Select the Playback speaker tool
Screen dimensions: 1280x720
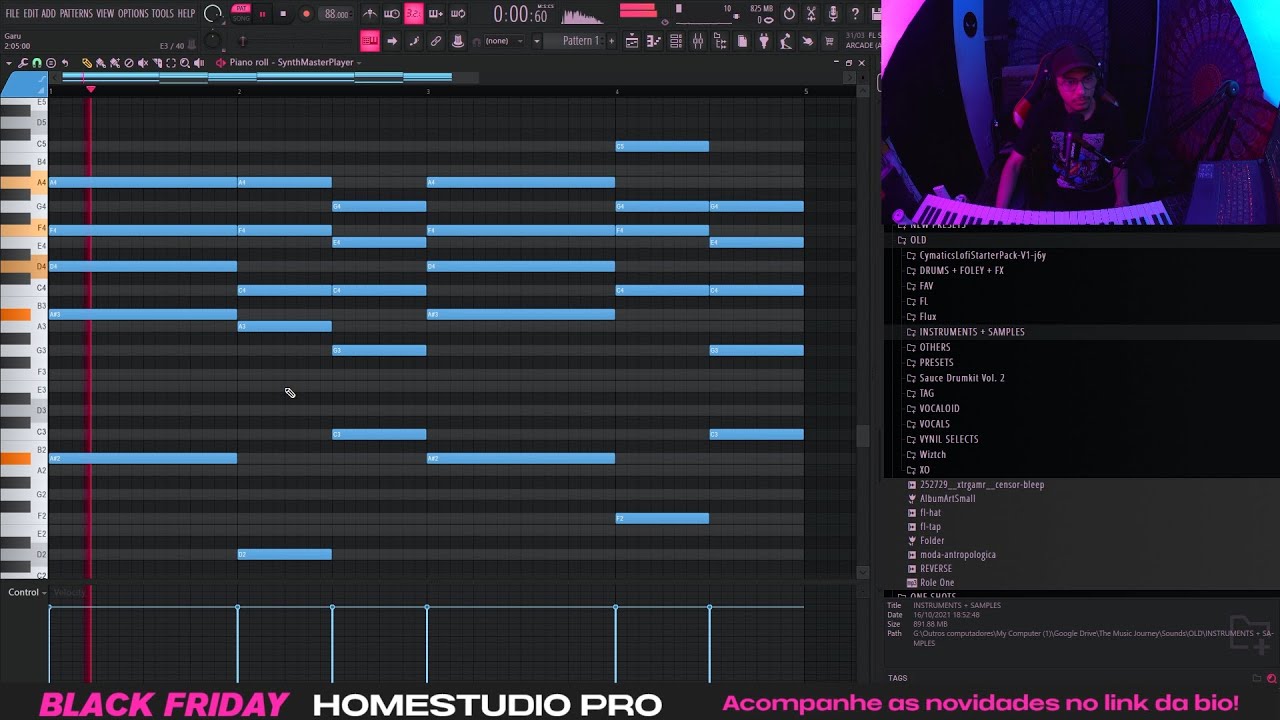(199, 63)
